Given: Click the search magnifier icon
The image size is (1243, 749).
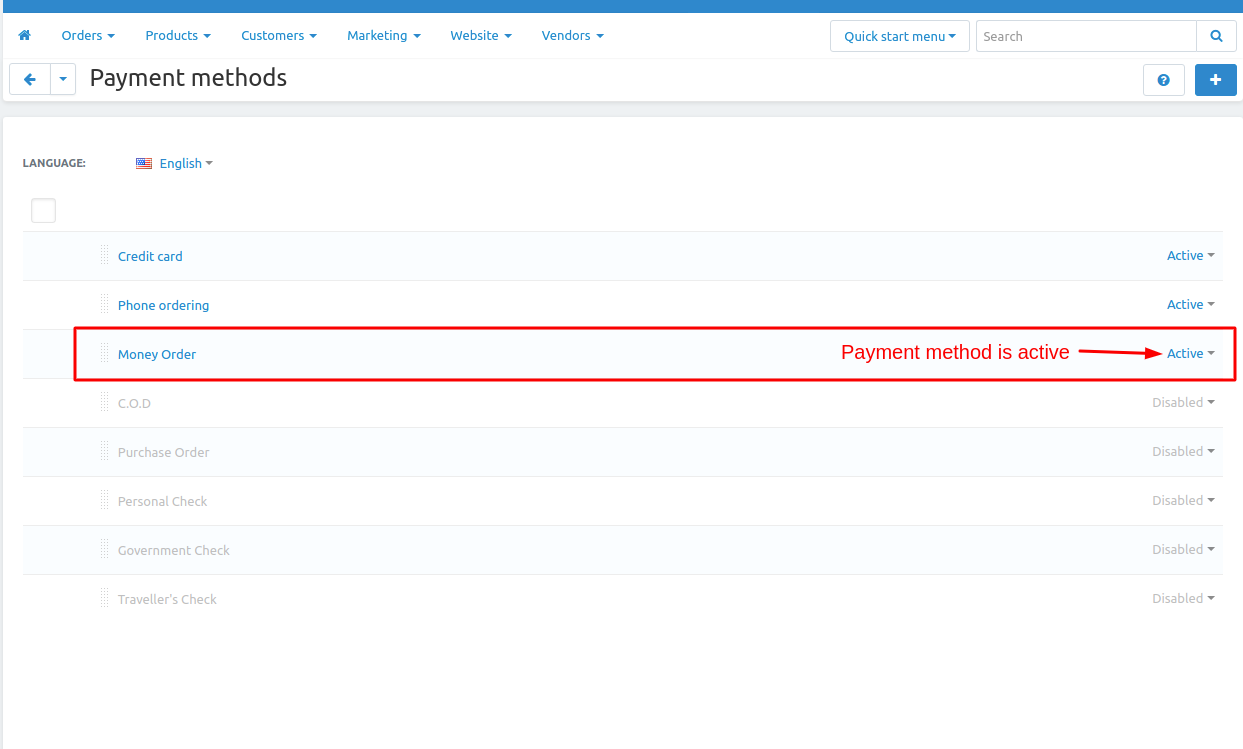Looking at the screenshot, I should pyautogui.click(x=1216, y=36).
